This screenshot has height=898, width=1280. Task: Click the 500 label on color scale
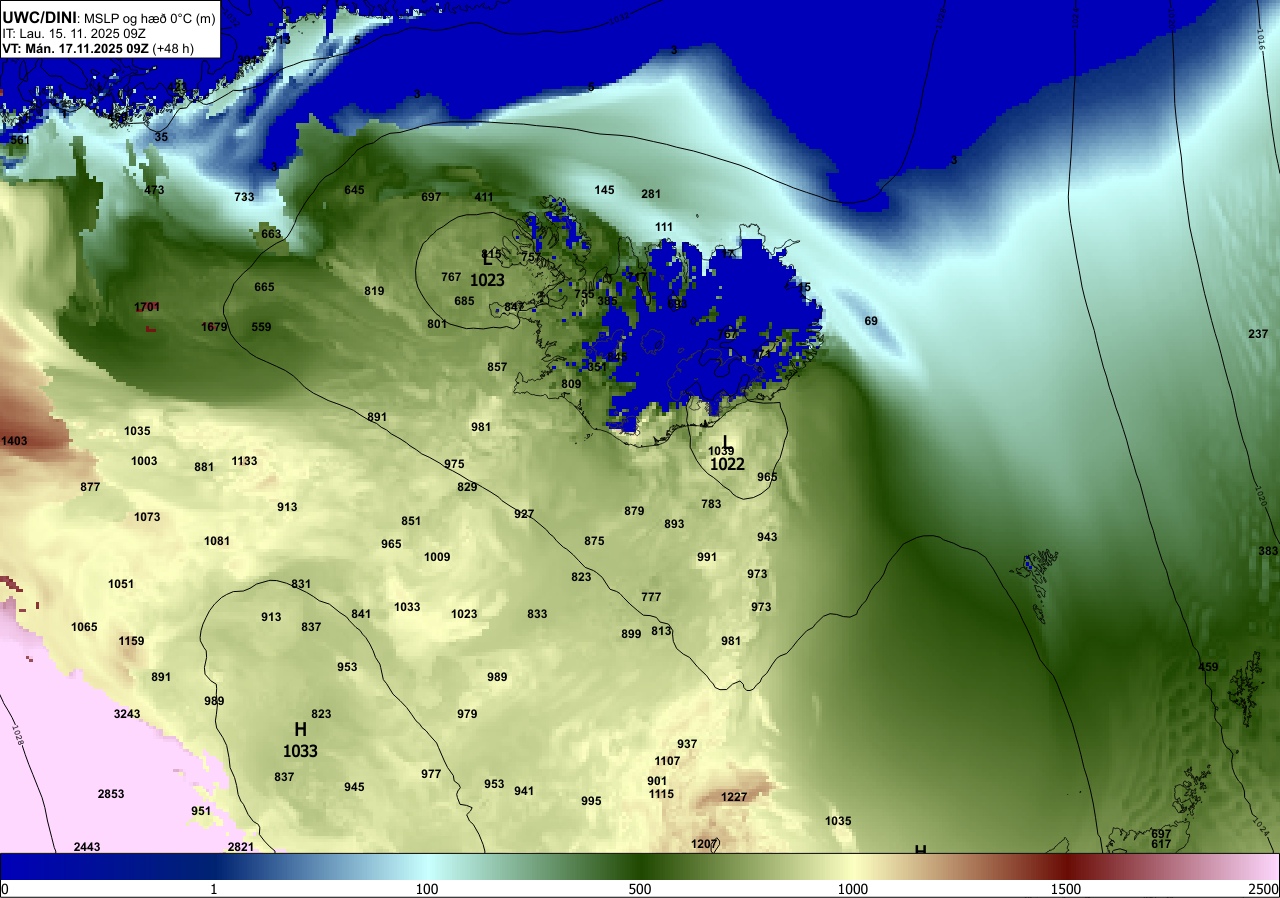pos(640,890)
